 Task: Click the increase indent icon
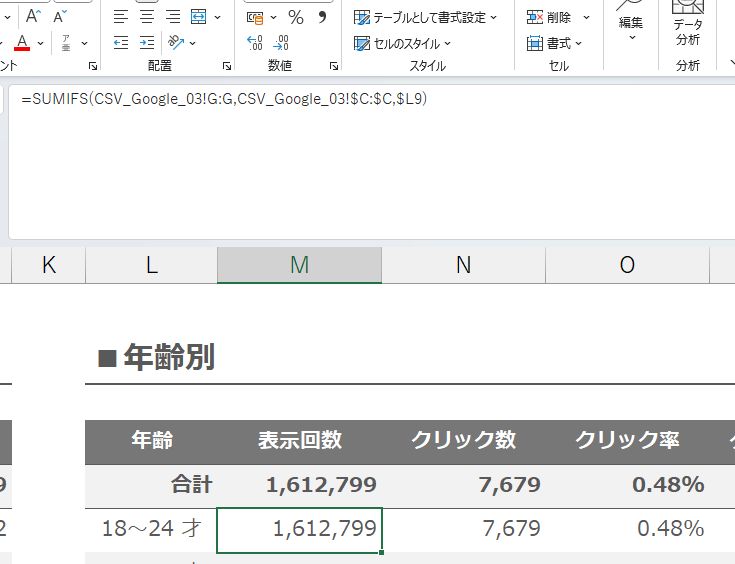[147, 42]
